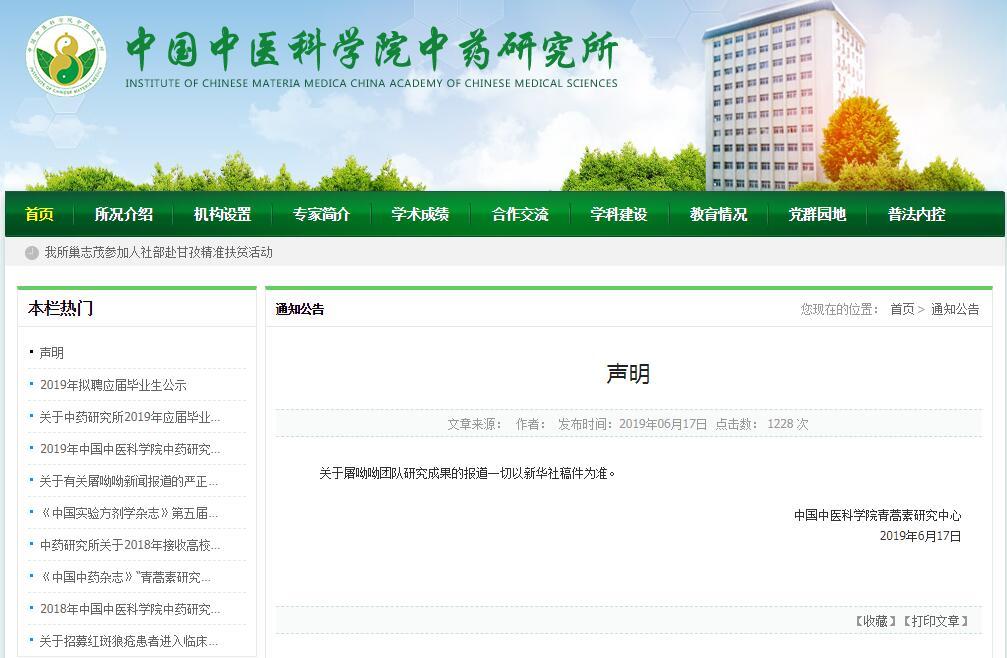
Task: Click the statement body text about 新华社稿件
Action: (468, 474)
